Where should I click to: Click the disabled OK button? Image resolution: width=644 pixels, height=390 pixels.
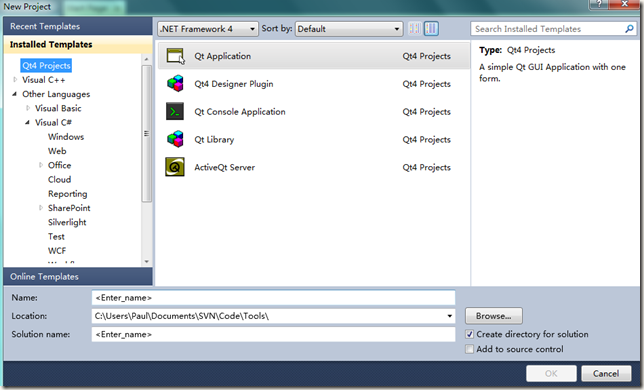click(551, 373)
